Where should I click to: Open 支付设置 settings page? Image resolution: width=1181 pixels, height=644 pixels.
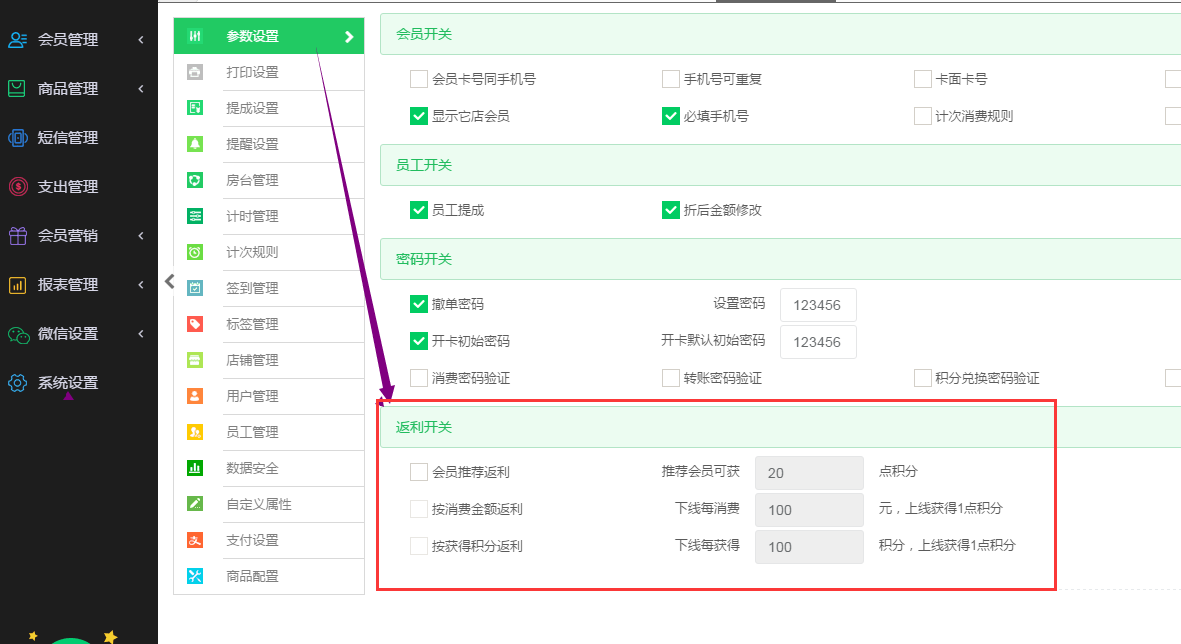252,540
